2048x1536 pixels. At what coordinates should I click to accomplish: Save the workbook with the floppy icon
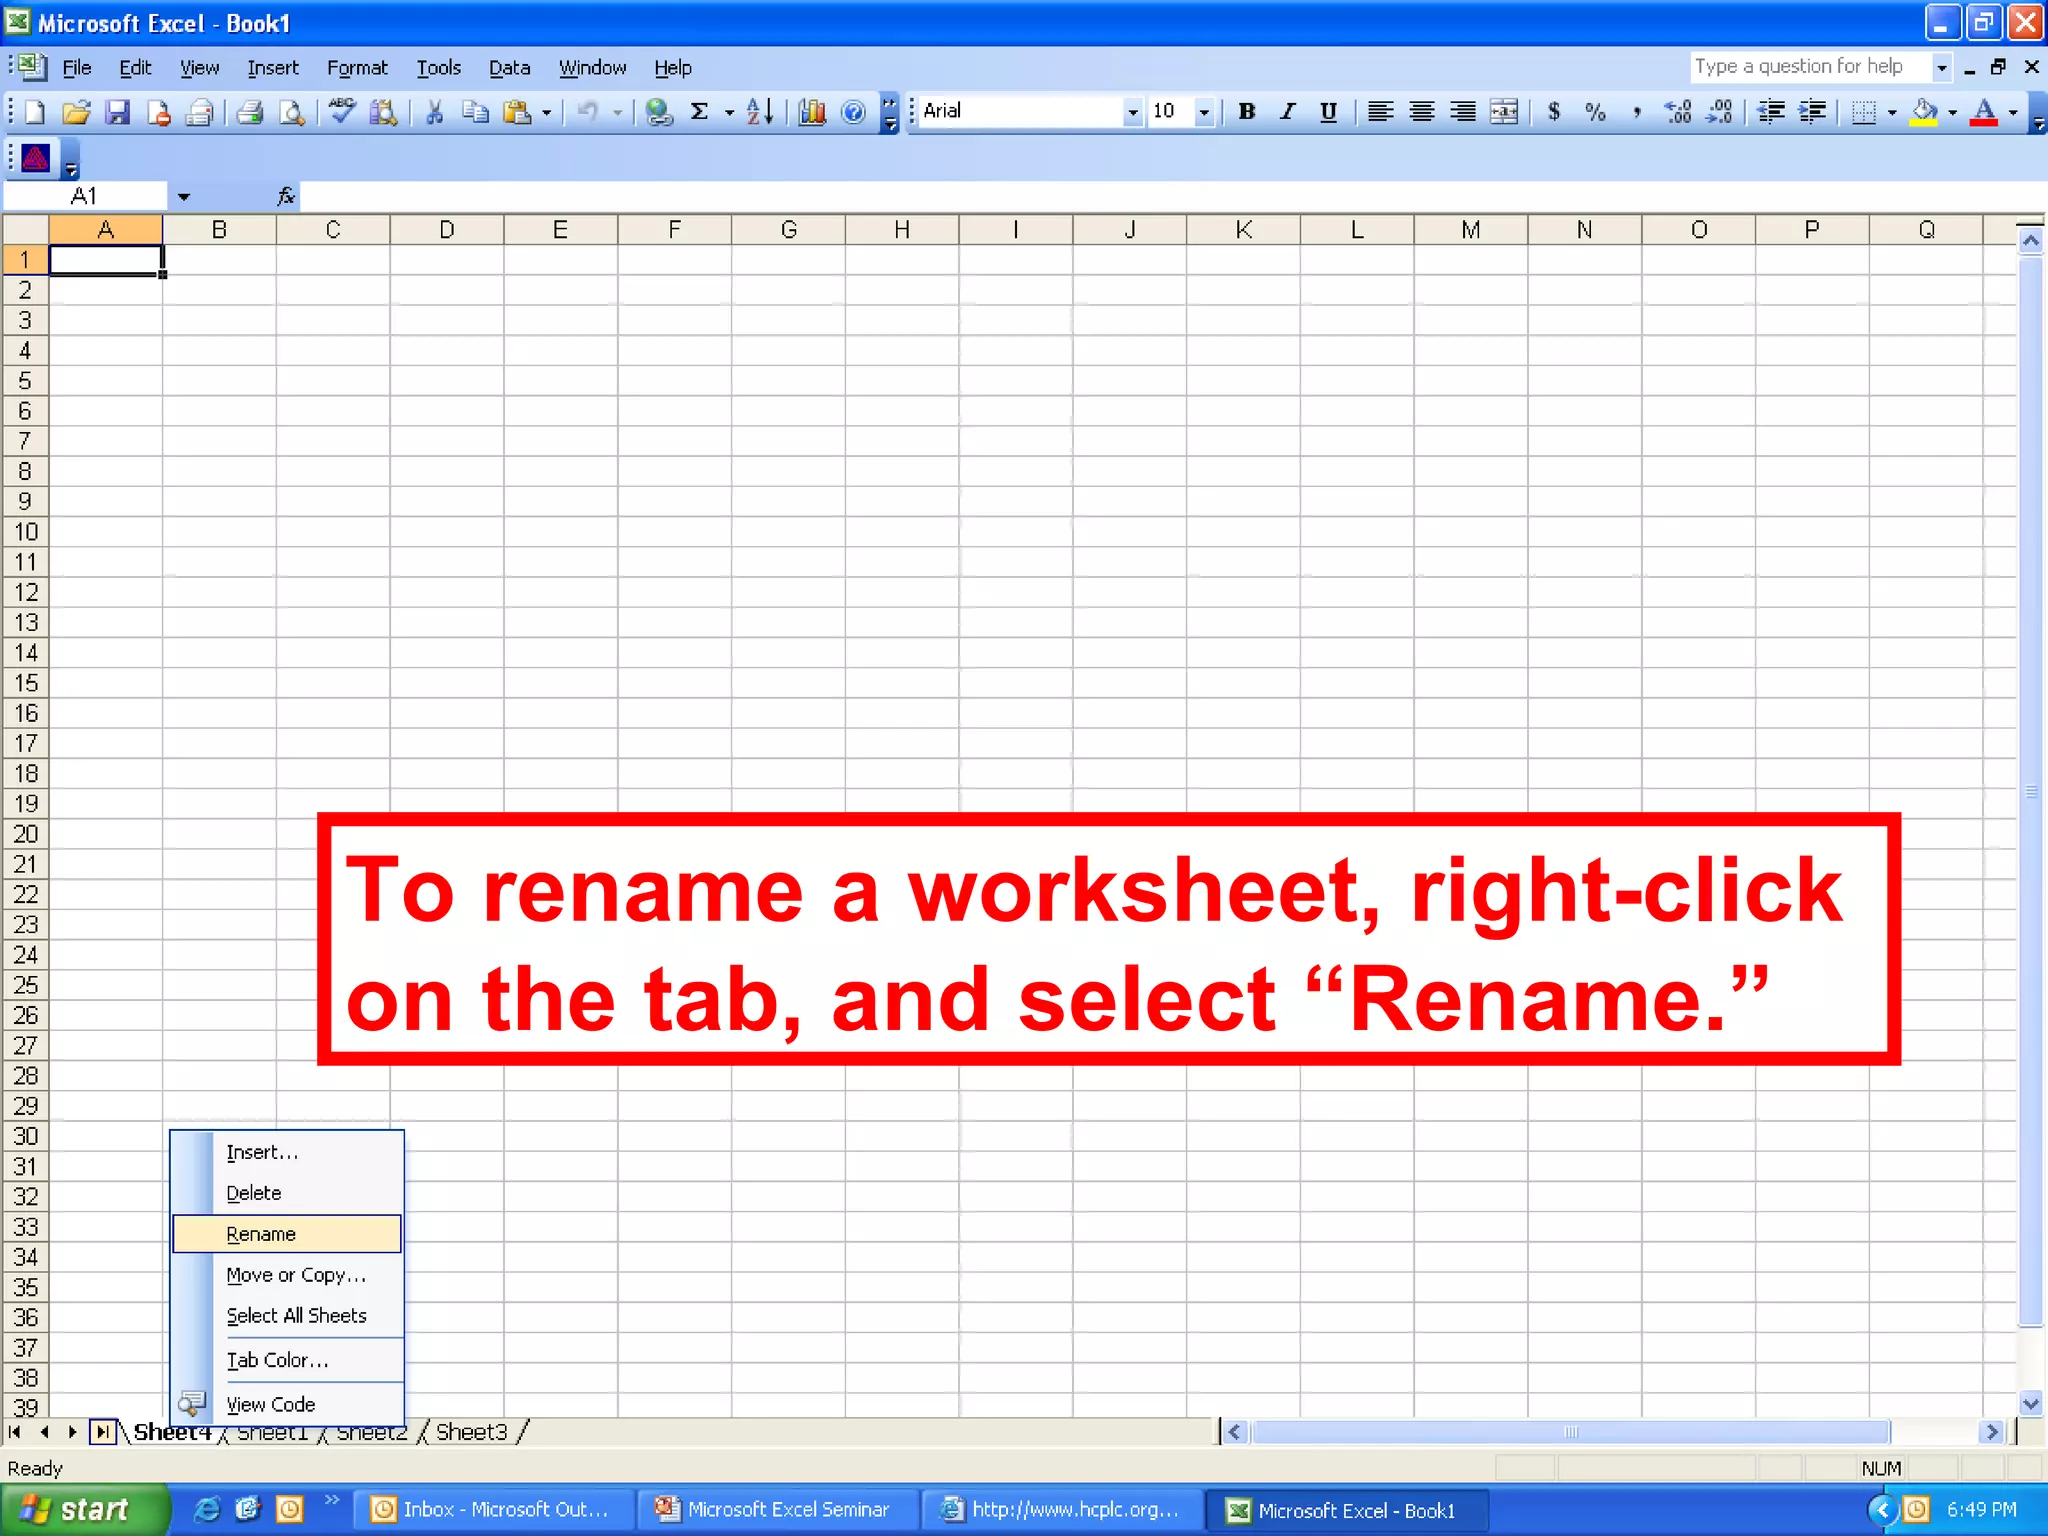118,112
